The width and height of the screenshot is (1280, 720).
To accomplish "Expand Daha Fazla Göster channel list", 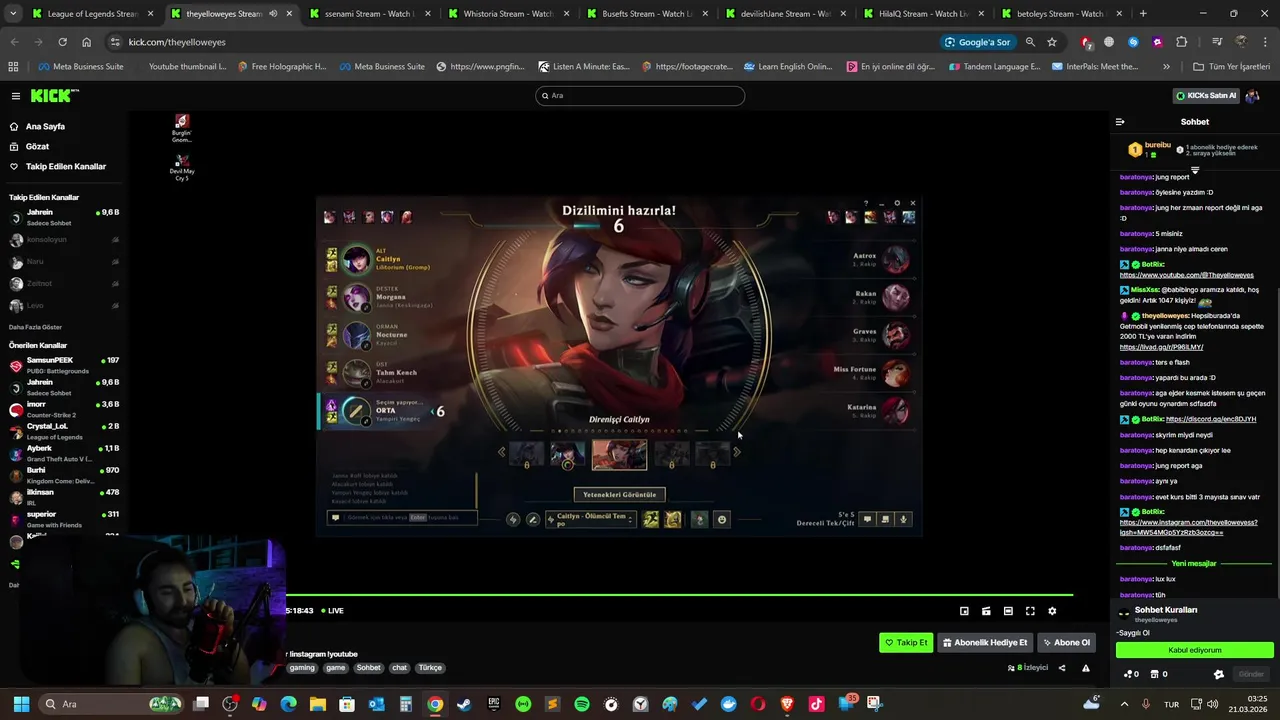I will (35, 327).
